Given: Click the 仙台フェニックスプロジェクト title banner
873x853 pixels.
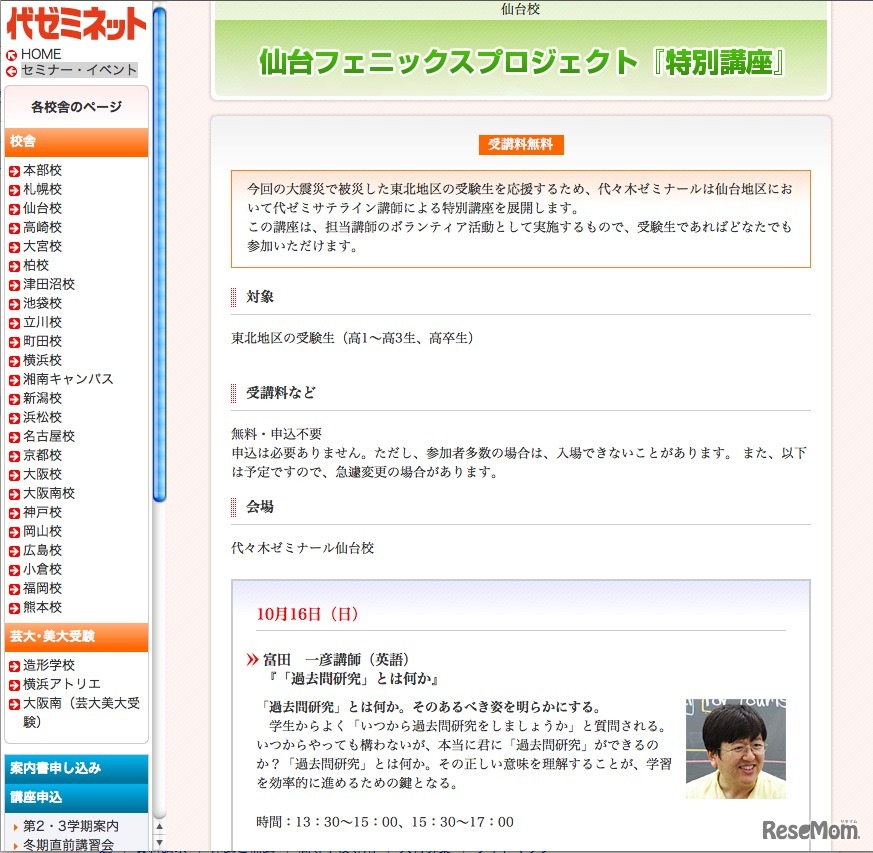Looking at the screenshot, I should [522, 62].
